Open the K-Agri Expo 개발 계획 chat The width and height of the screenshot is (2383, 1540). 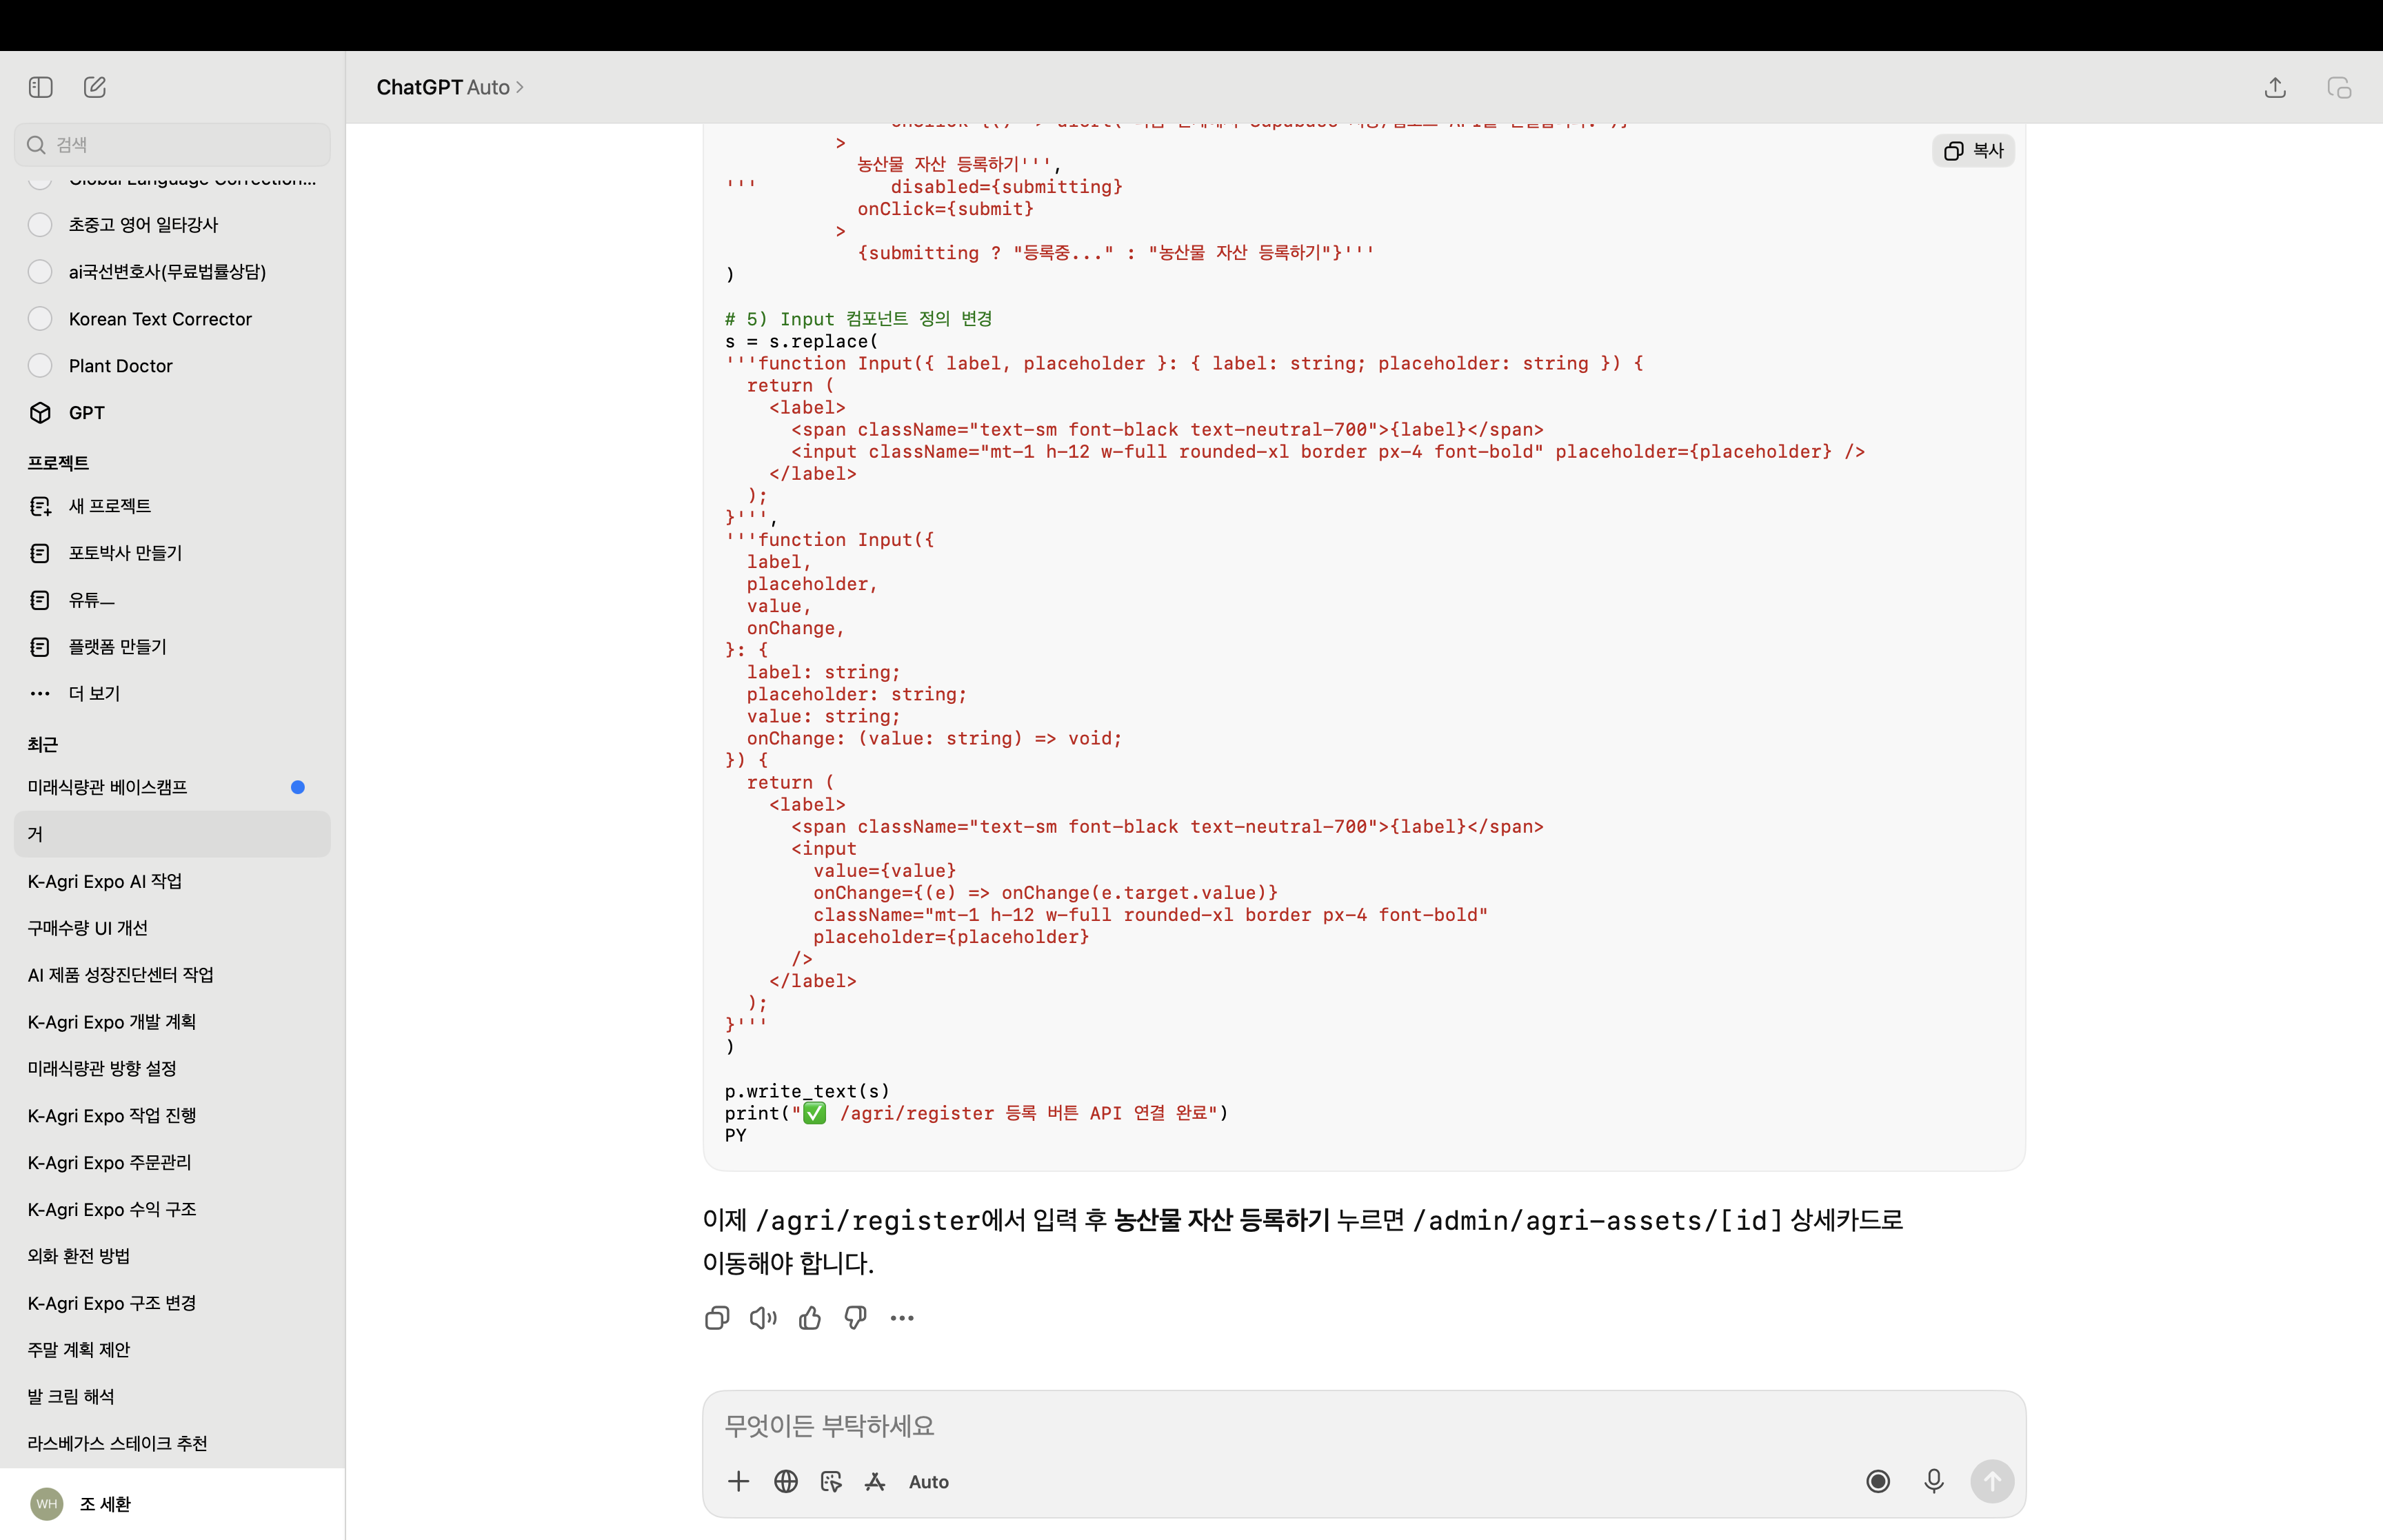pos(172,1022)
